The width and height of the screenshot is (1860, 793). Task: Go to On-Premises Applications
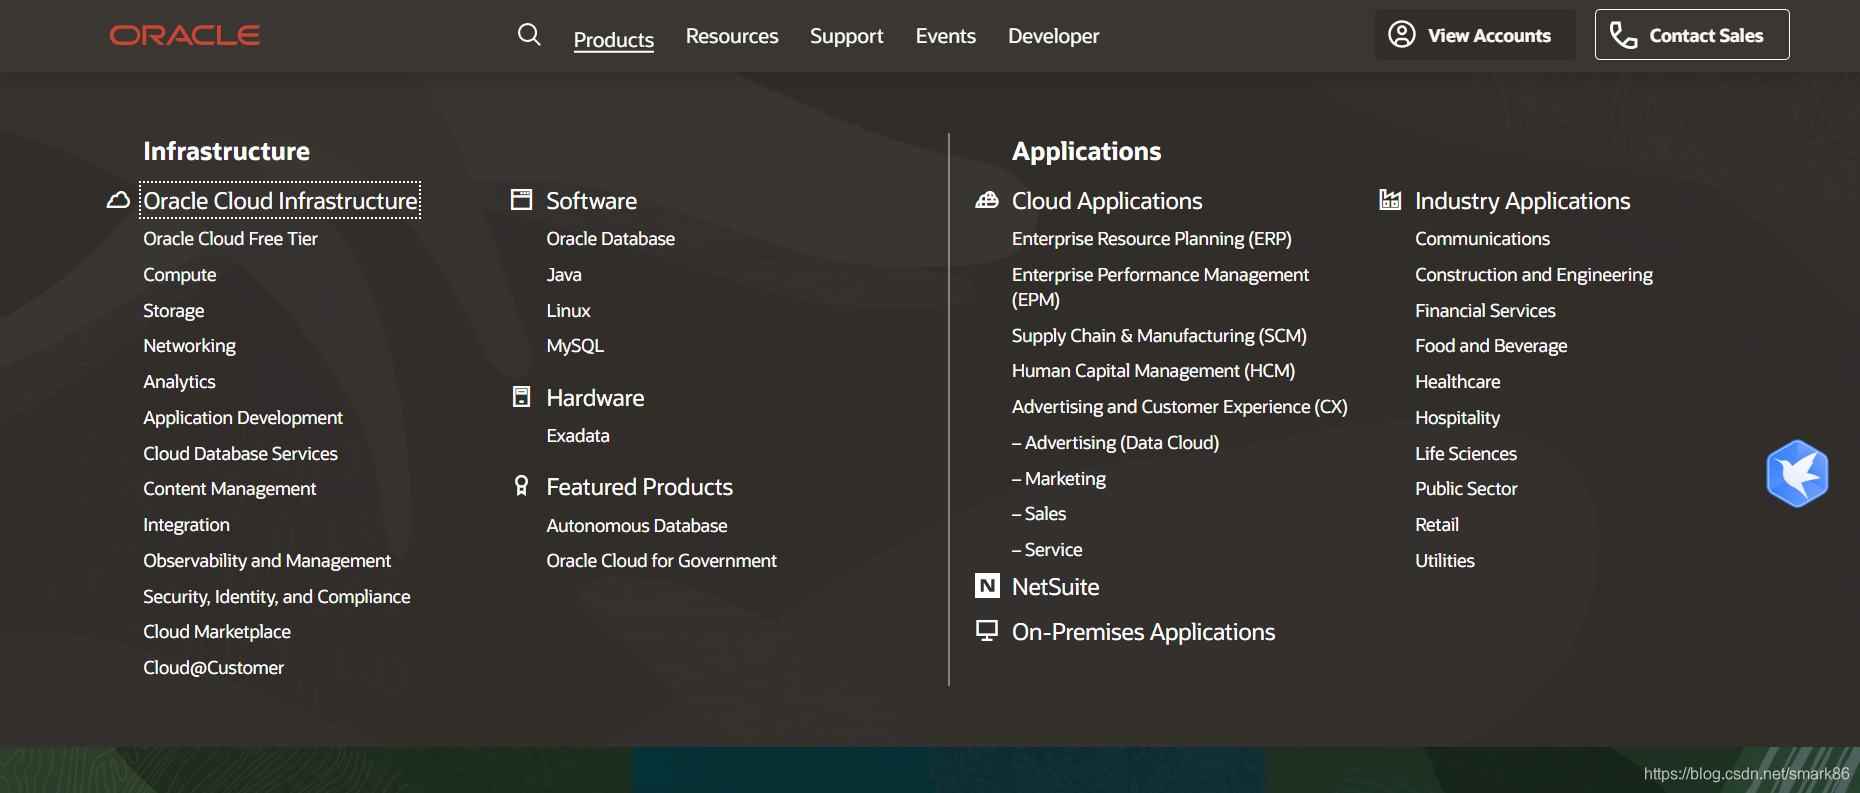(x=1144, y=632)
